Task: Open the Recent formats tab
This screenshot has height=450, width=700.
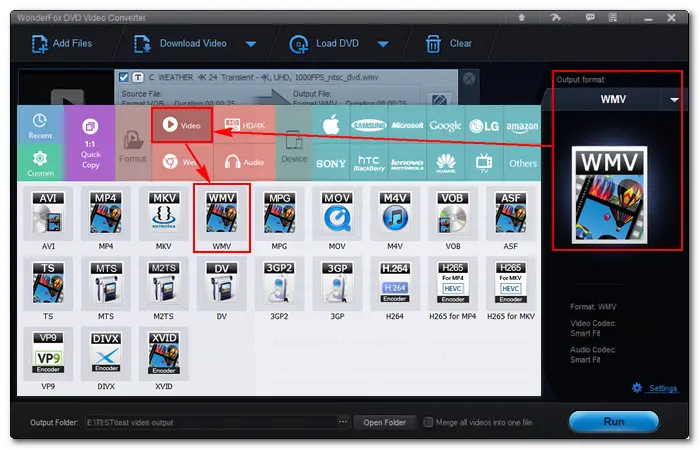Action: click(40, 125)
